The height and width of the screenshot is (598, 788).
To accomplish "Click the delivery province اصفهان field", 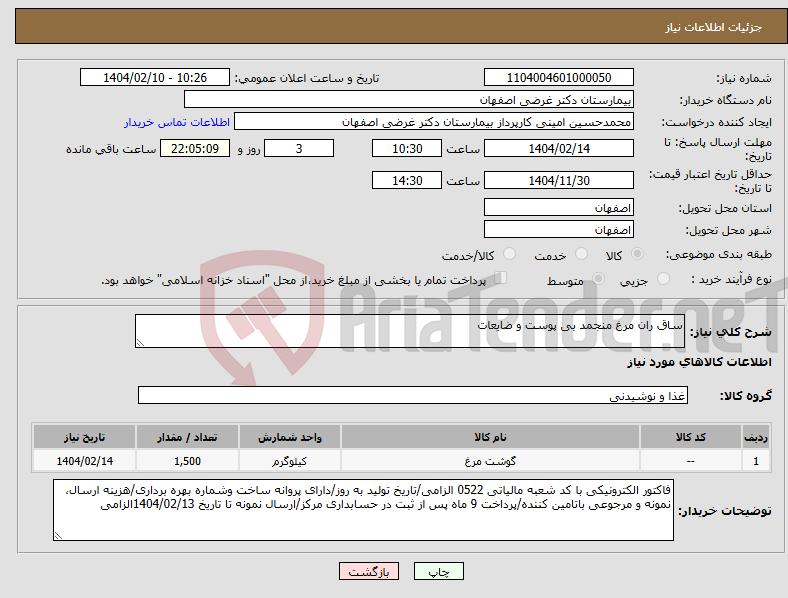I will [558, 207].
